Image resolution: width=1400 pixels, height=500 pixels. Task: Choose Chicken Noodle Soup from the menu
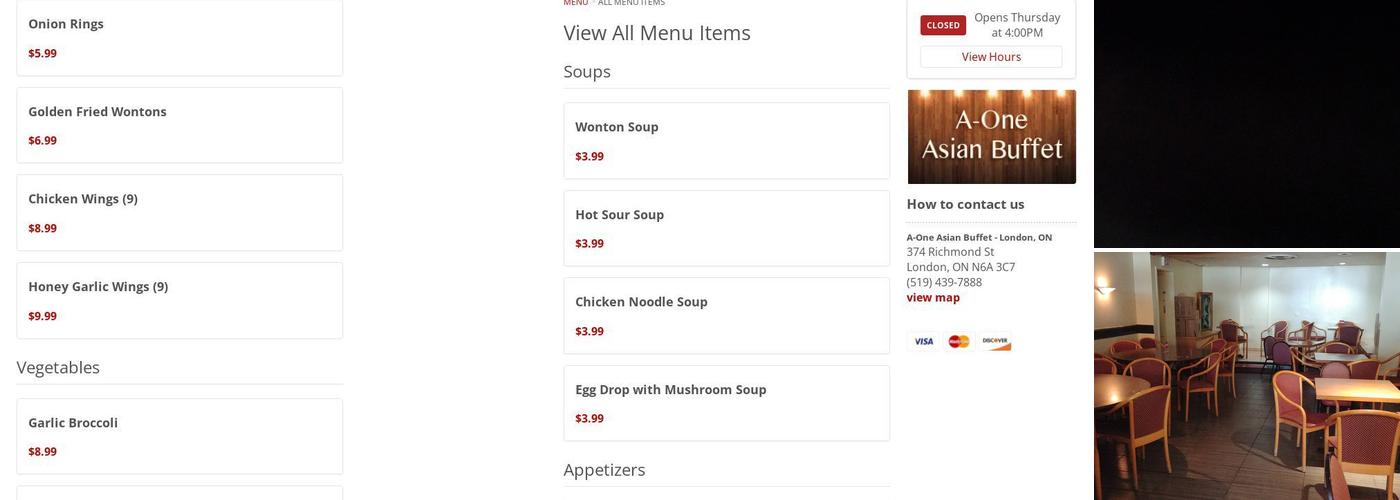(726, 315)
